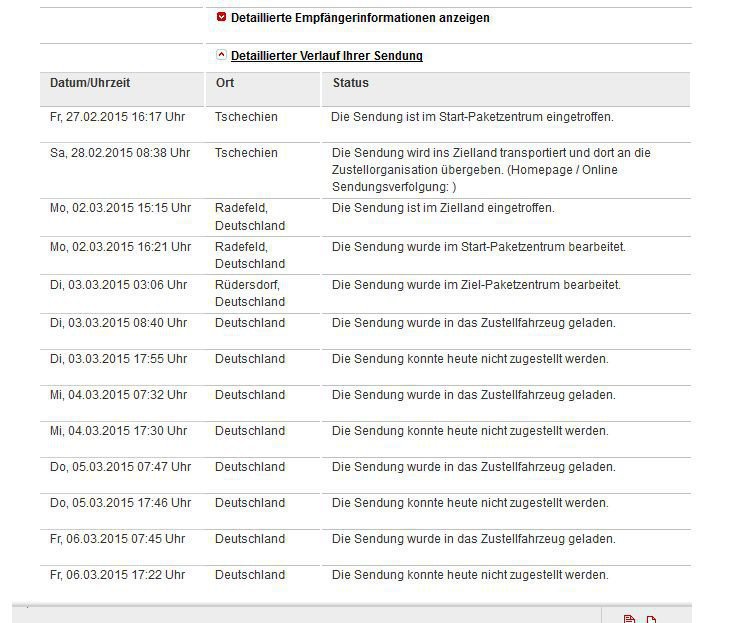
Task: Click the Status column header
Action: click(x=350, y=83)
